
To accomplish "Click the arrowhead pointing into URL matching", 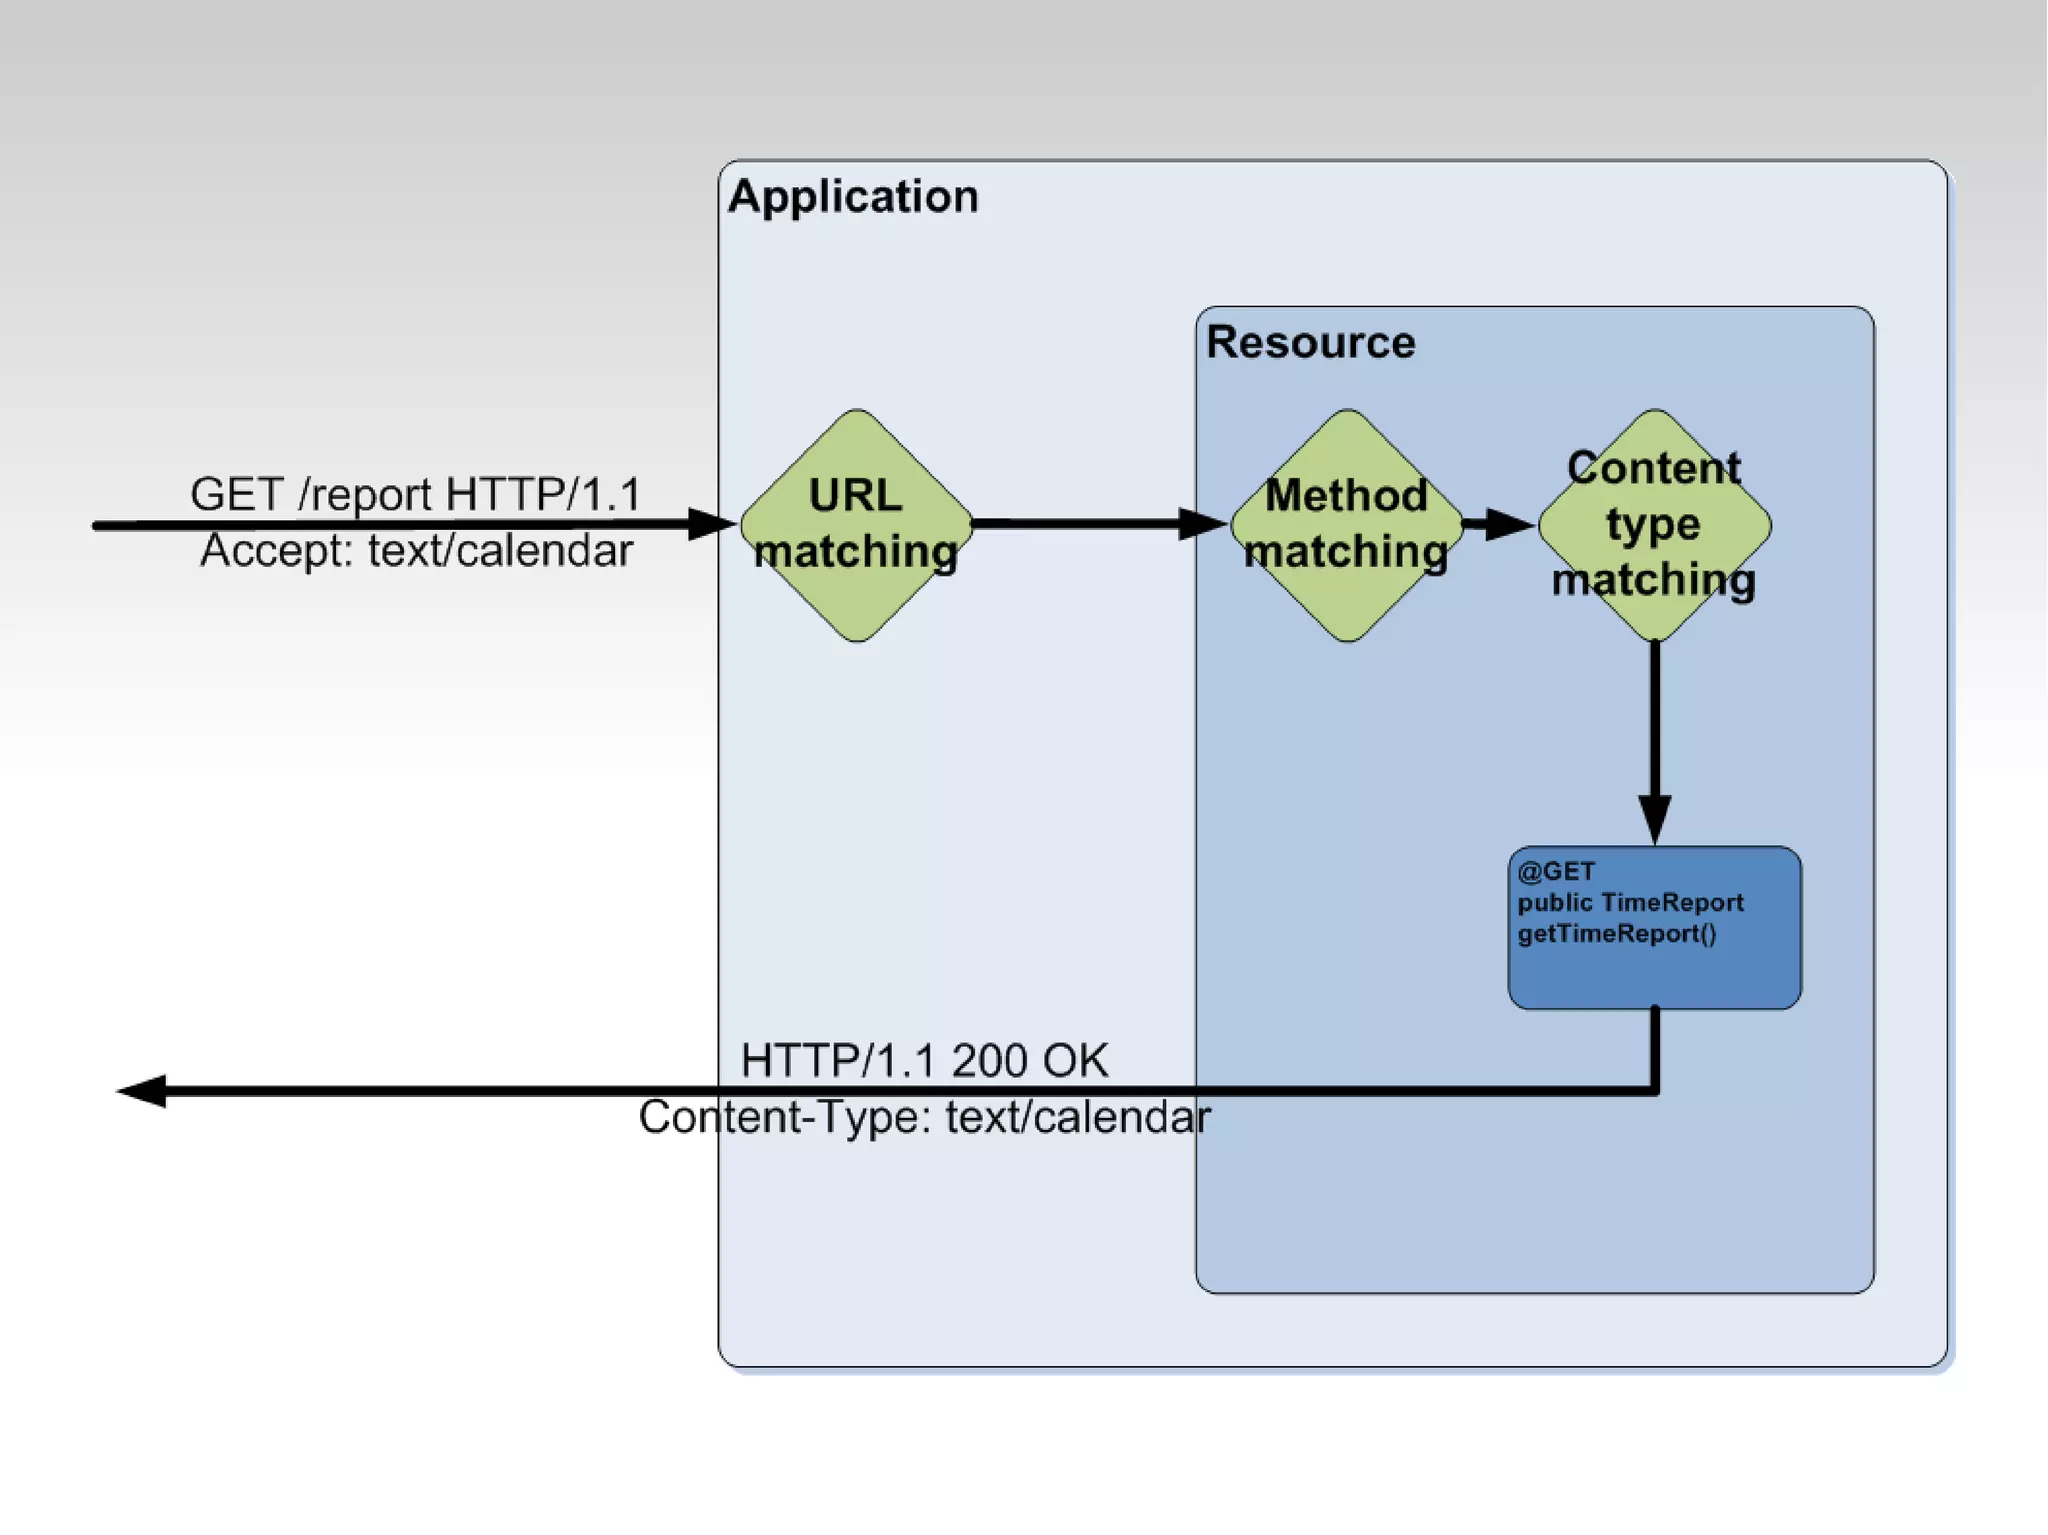I will pyautogui.click(x=712, y=523).
